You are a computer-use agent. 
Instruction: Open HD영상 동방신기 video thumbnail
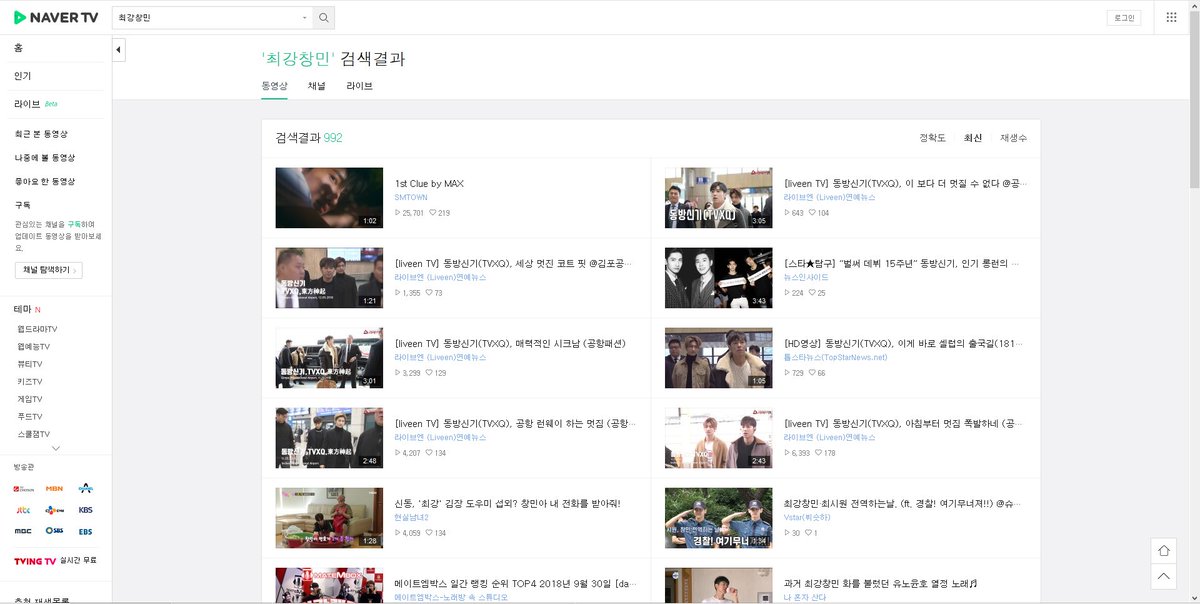(719, 358)
